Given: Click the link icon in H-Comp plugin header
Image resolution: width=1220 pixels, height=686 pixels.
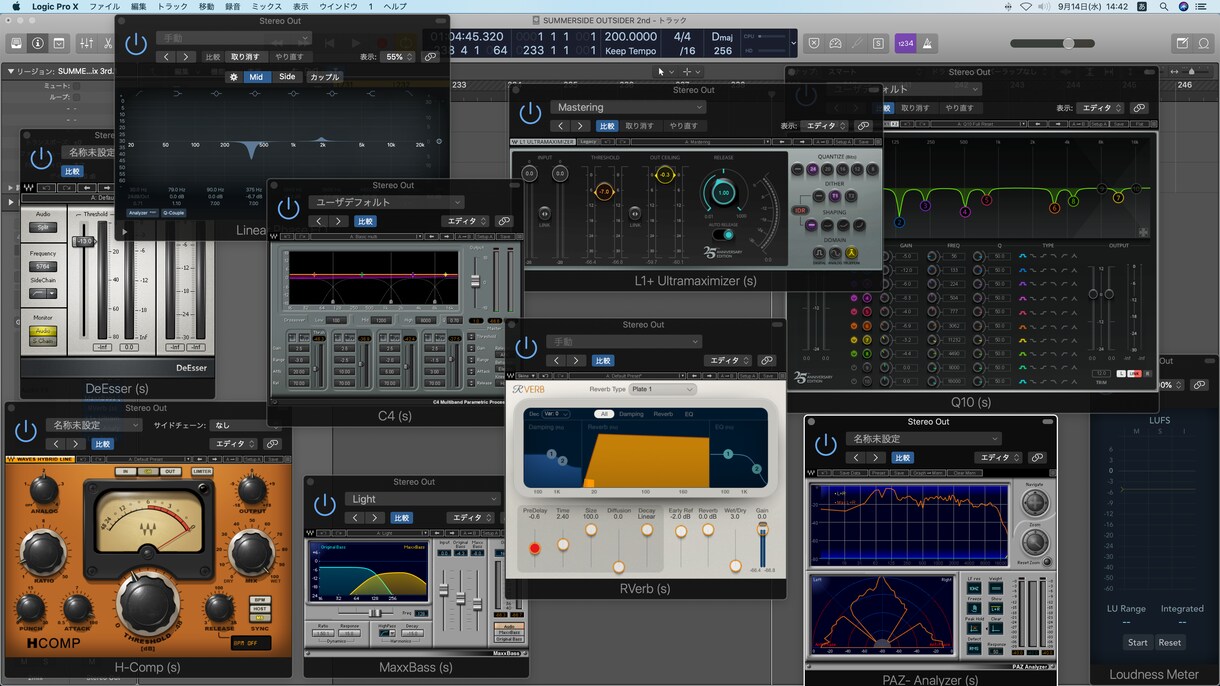Looking at the screenshot, I should pyautogui.click(x=272, y=444).
